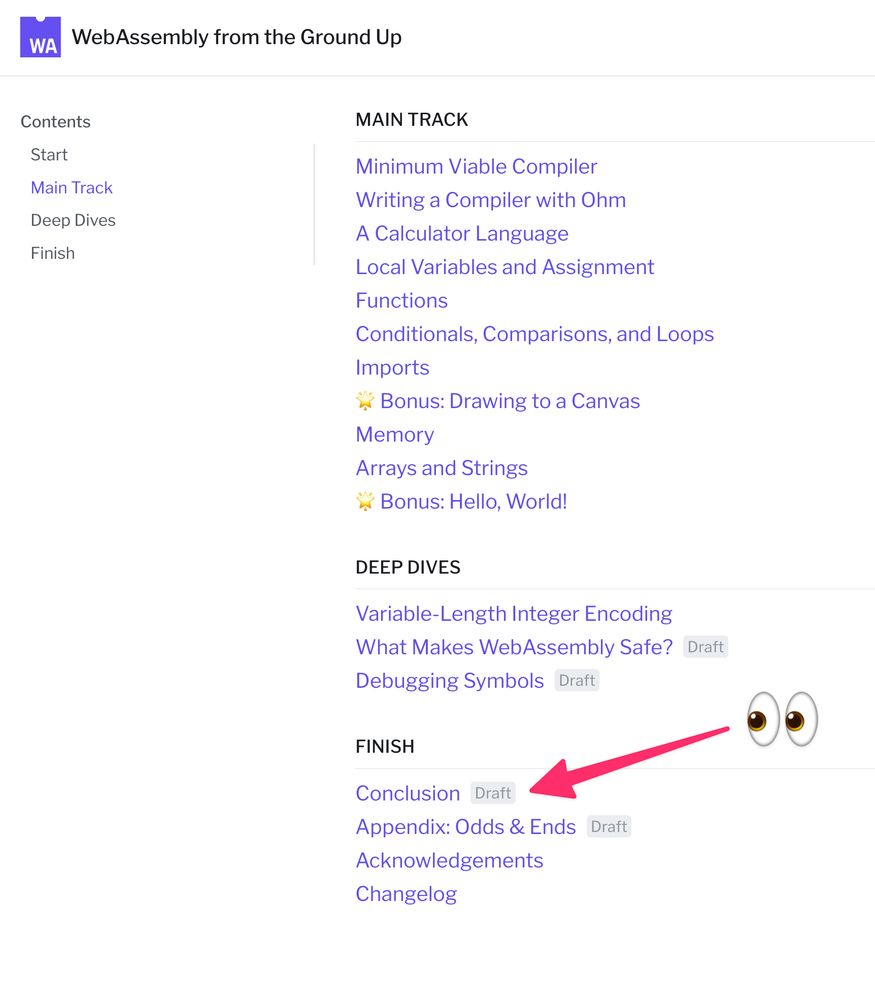Open What Makes WebAssembly Safe?
This screenshot has height=1000, width=875.
(x=515, y=647)
